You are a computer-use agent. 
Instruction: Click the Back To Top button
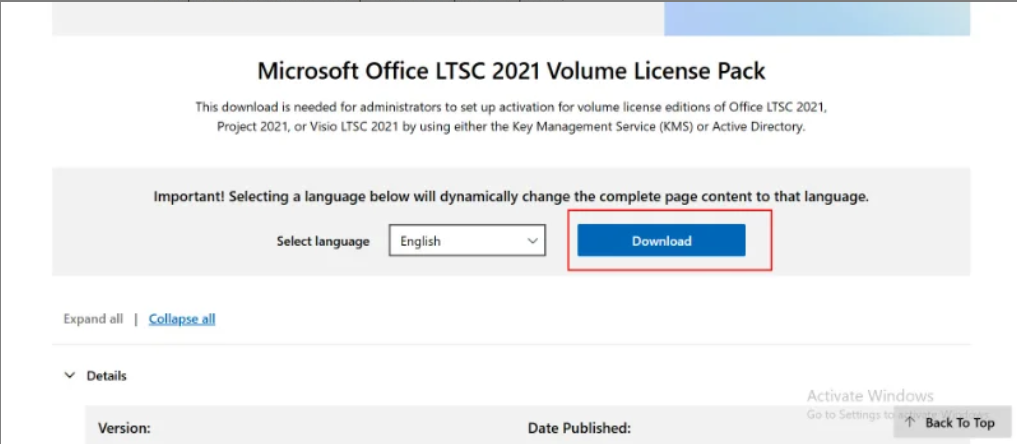(x=951, y=423)
